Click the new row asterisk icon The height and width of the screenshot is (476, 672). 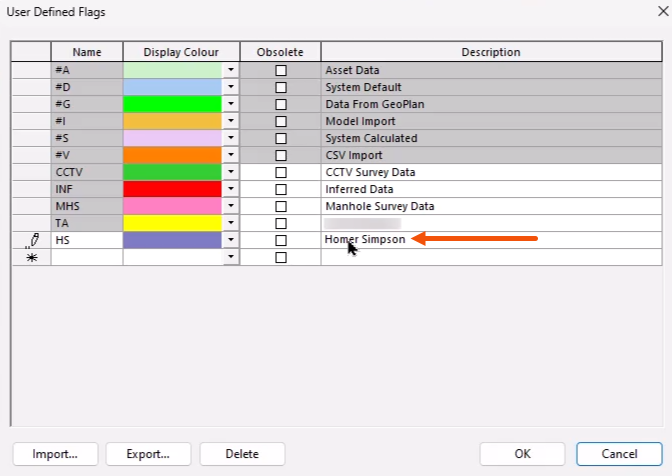pyautogui.click(x=32, y=257)
